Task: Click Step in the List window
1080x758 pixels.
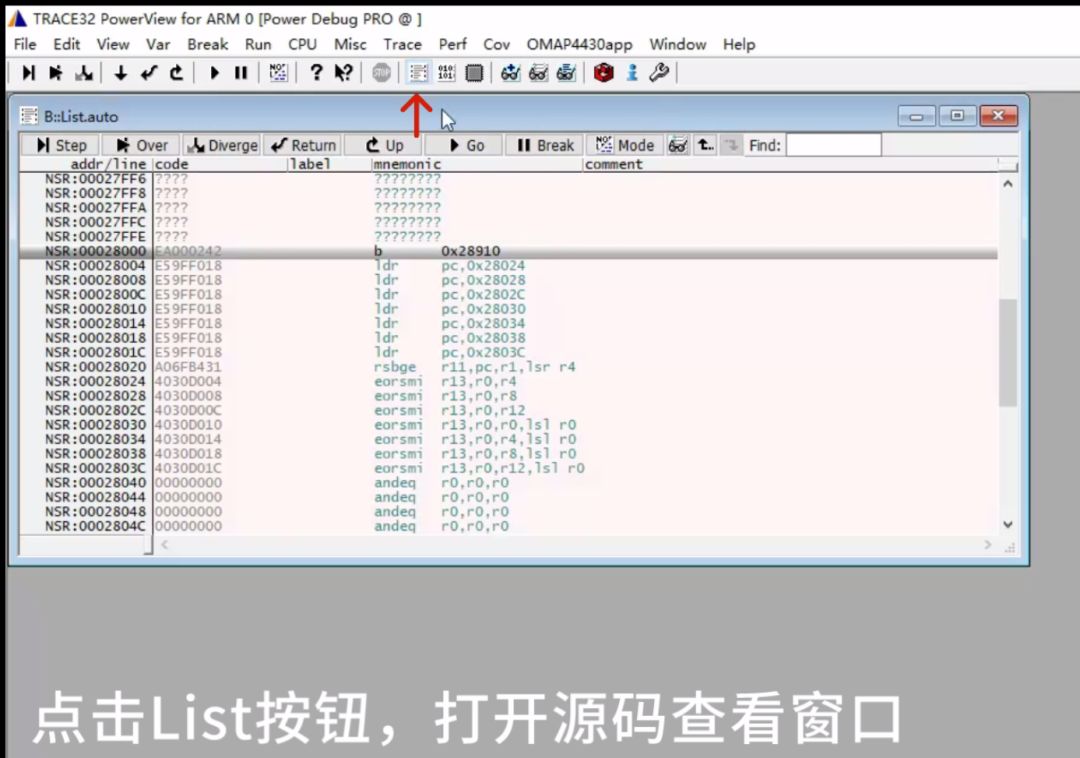Action: pos(60,145)
